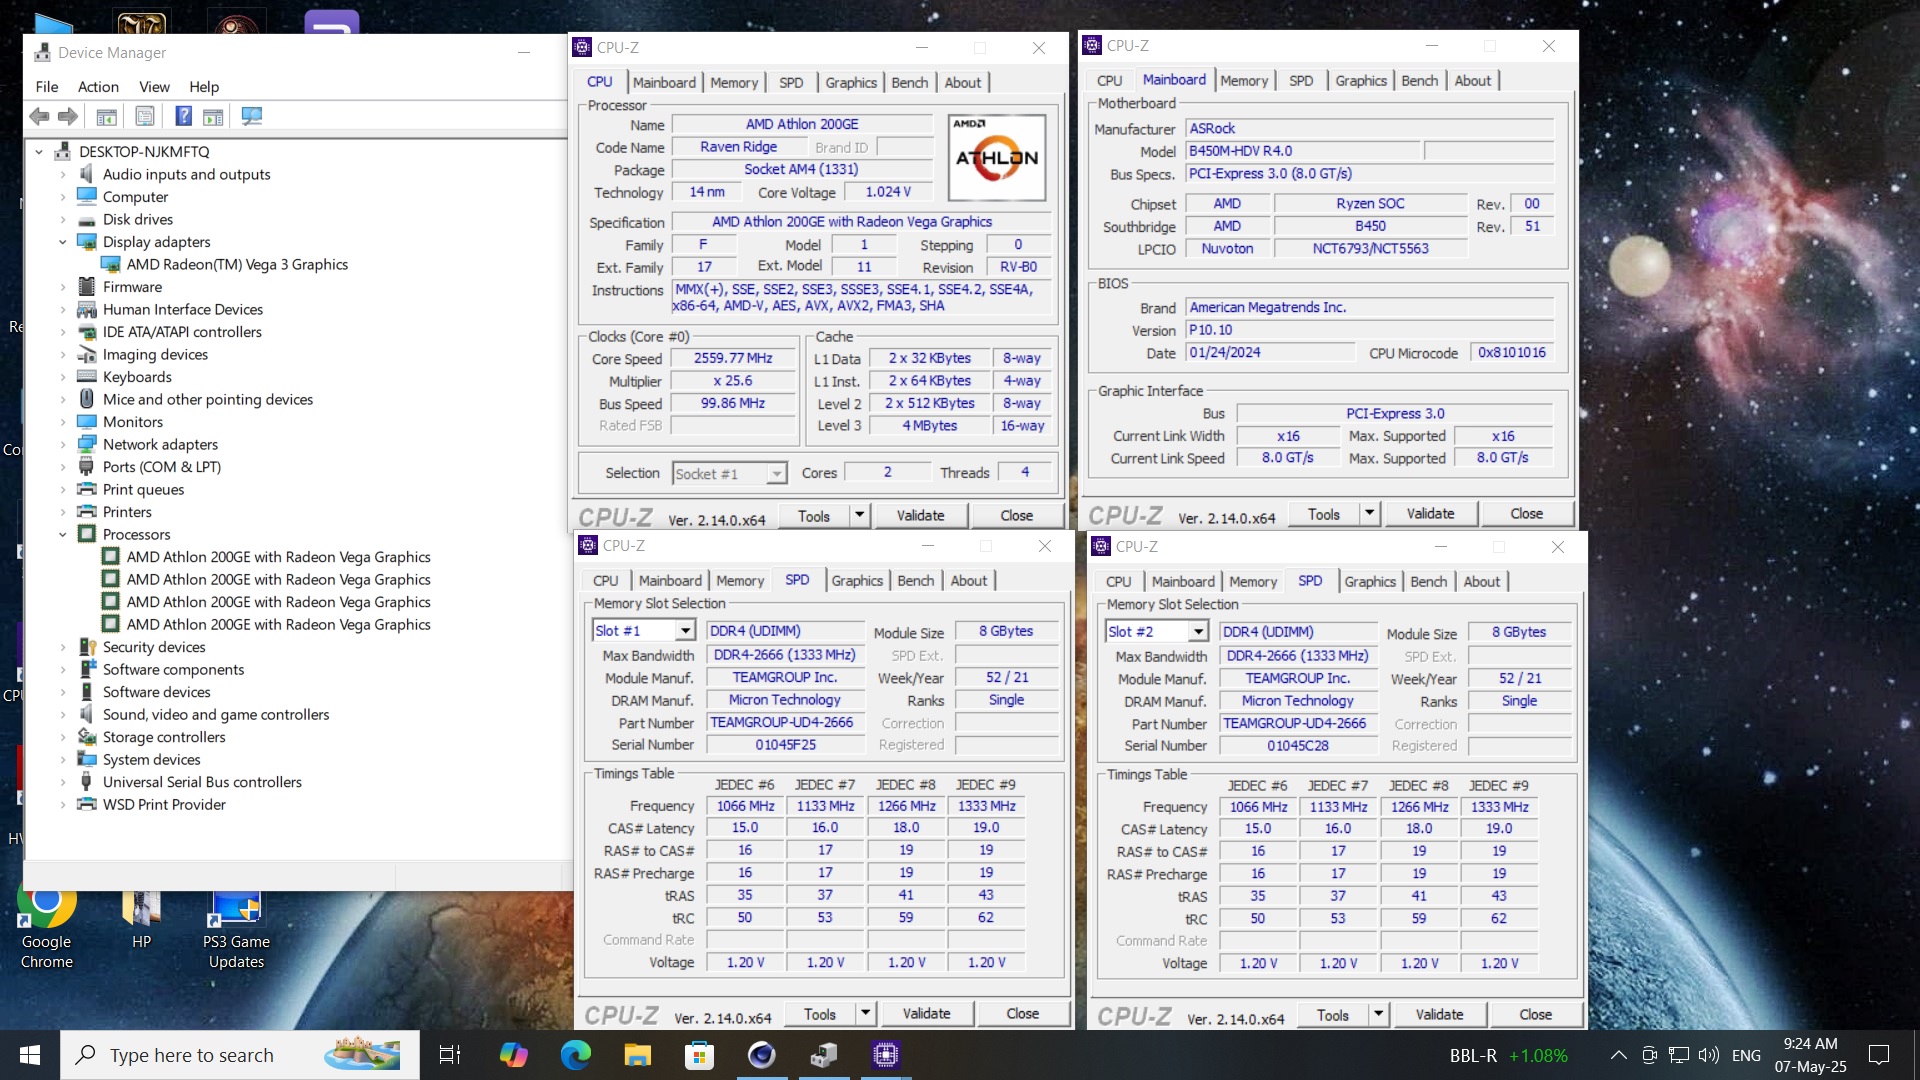Viewport: 1920px width, 1080px height.
Task: Click the Keyboards category icon
Action: [x=87, y=377]
